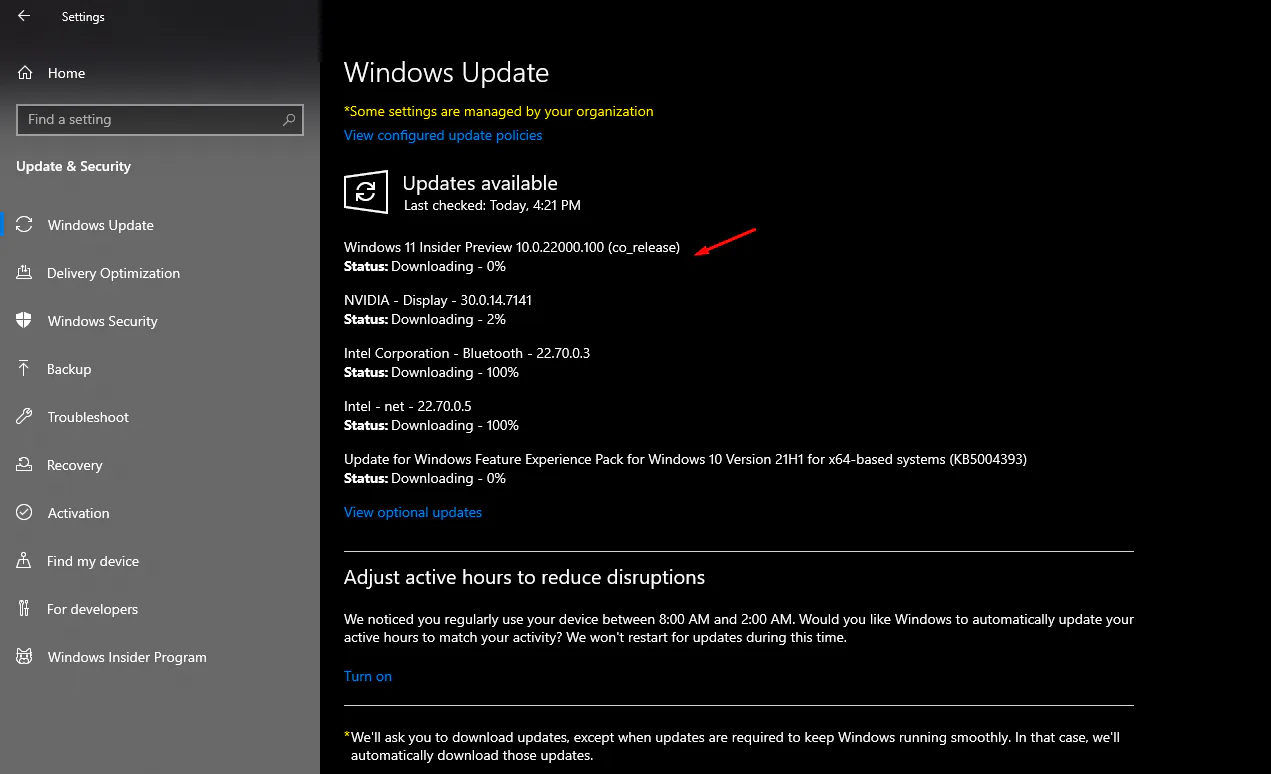
Task: Open View optional updates link
Action: 413,512
